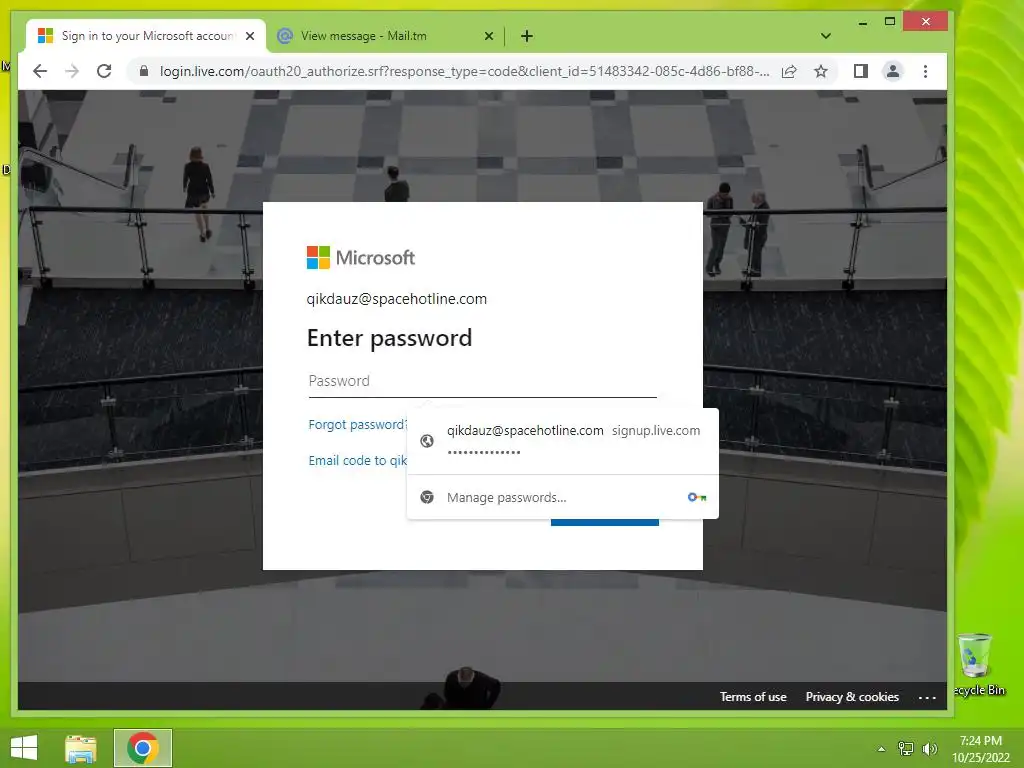Click the Chrome taskbar icon
This screenshot has width=1024, height=768.
(x=143, y=748)
